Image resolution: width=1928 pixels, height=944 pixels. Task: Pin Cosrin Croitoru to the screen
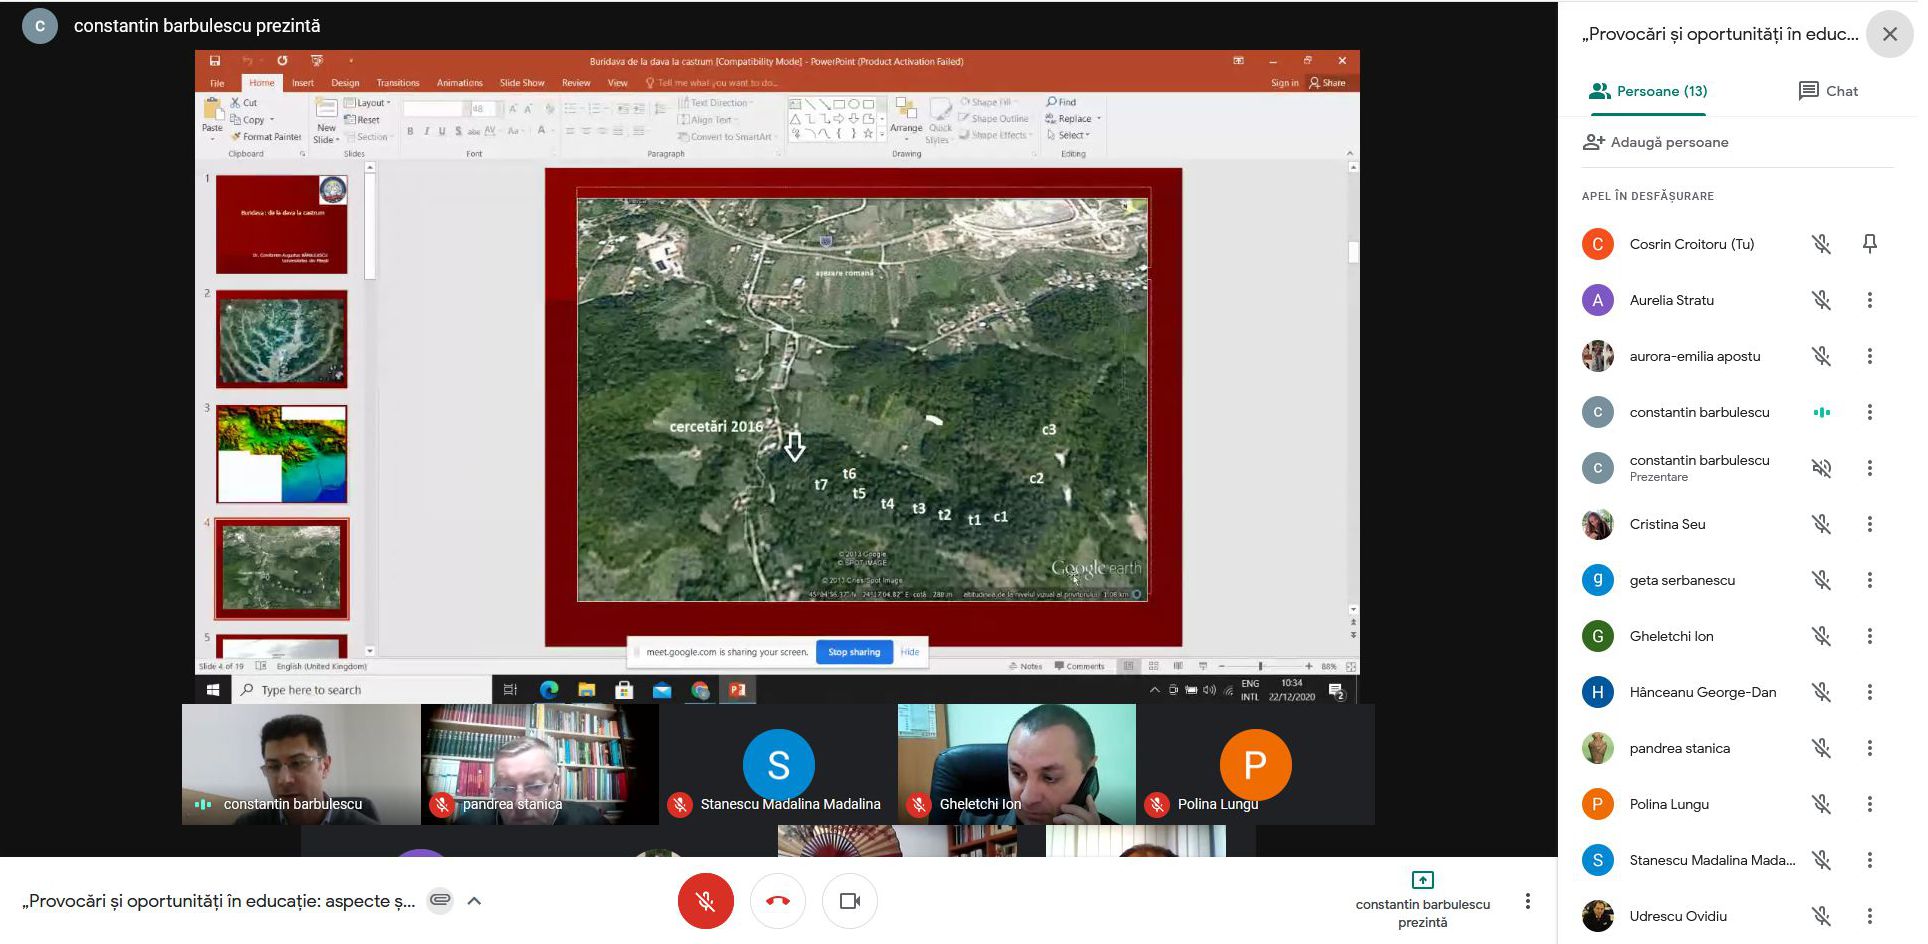[1869, 244]
